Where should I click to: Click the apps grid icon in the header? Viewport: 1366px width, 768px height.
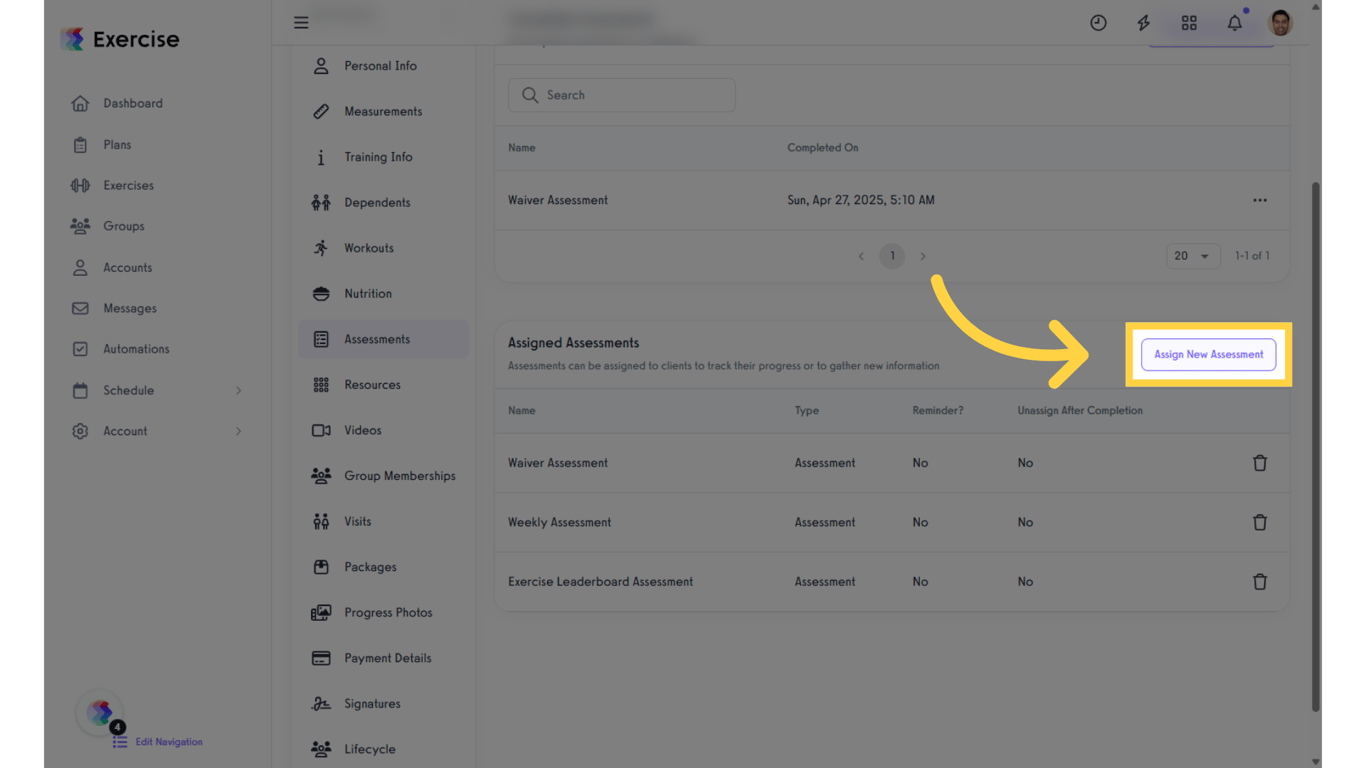coord(1188,22)
